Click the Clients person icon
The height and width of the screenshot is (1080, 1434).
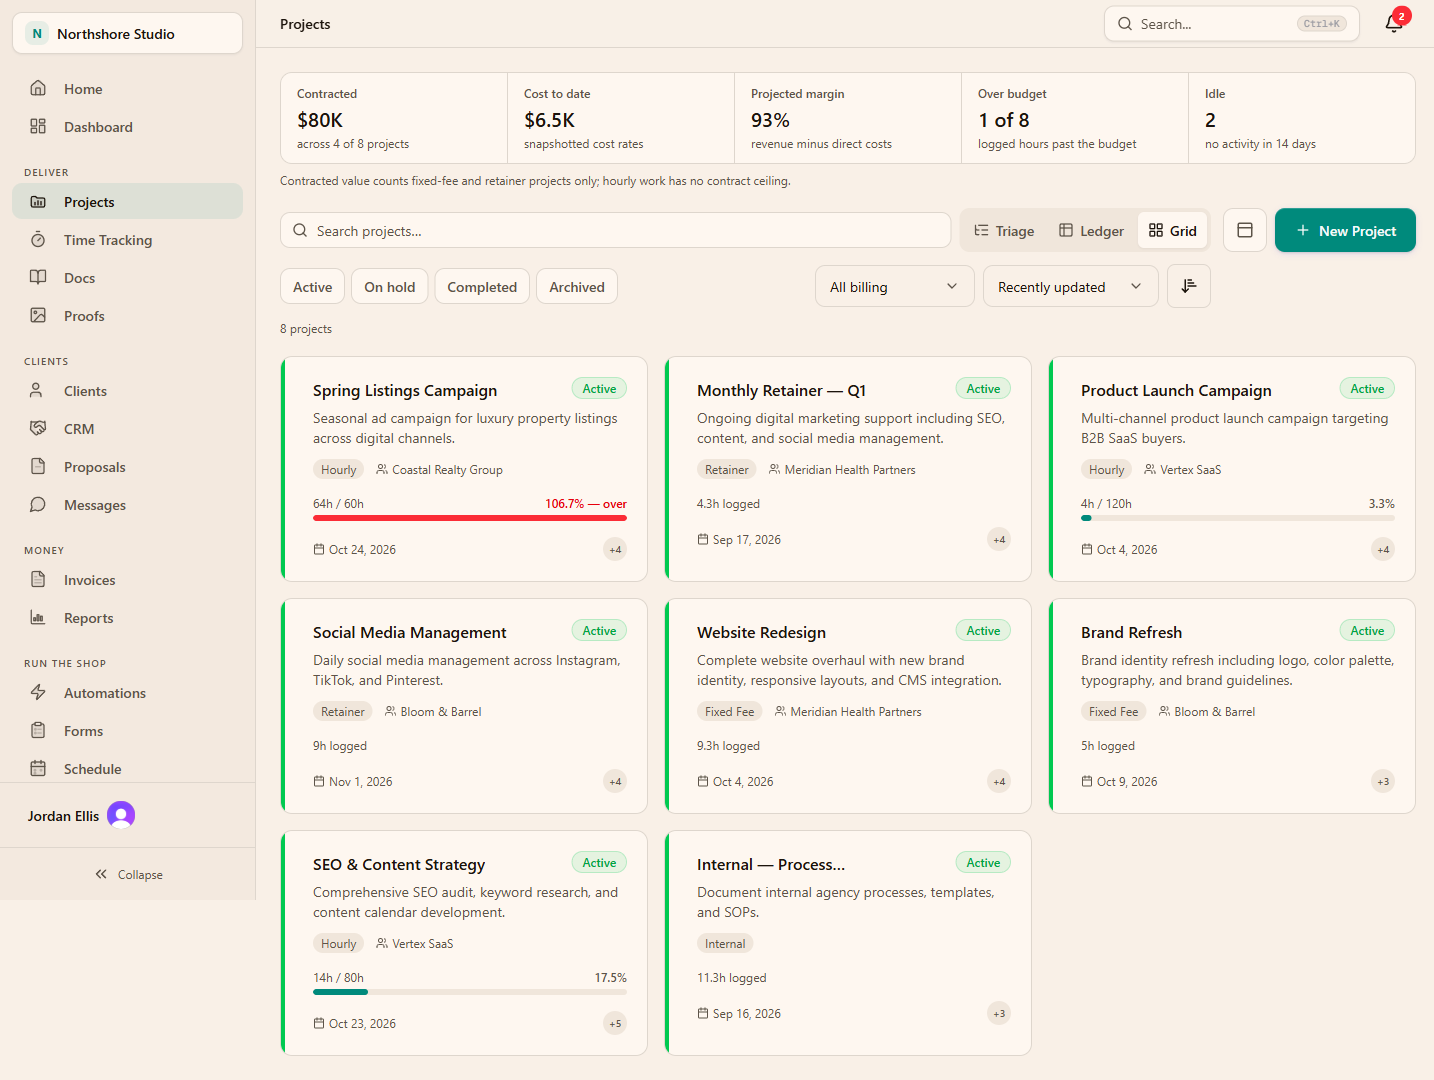tap(38, 390)
